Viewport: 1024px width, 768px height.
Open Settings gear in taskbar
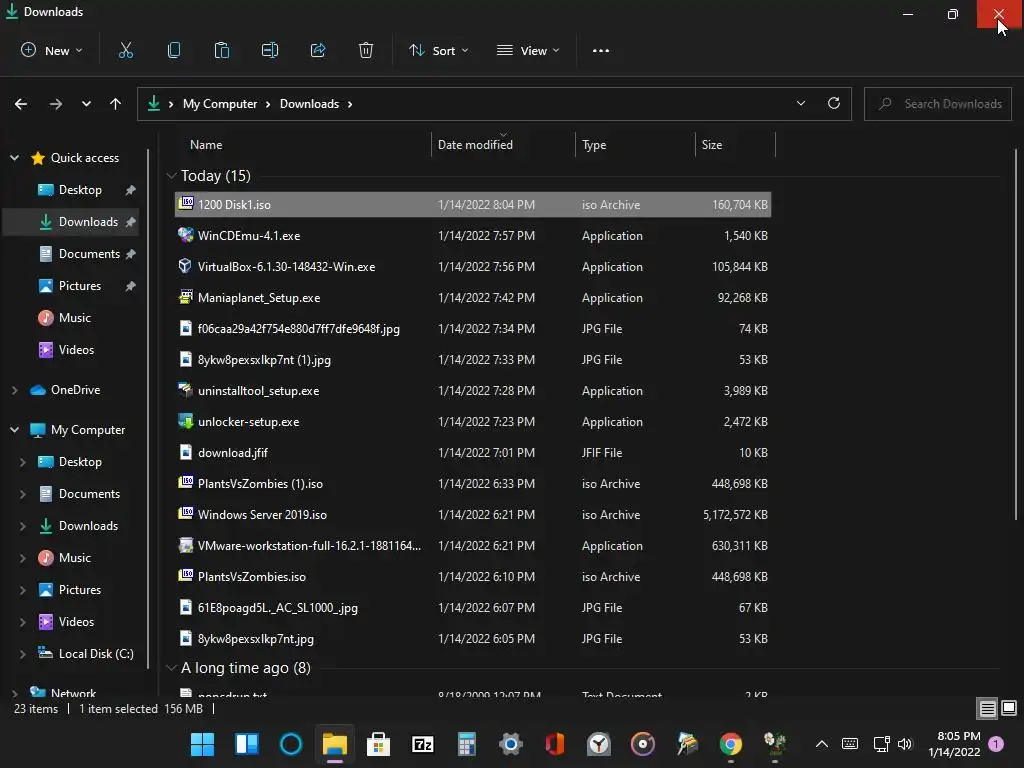pos(511,744)
